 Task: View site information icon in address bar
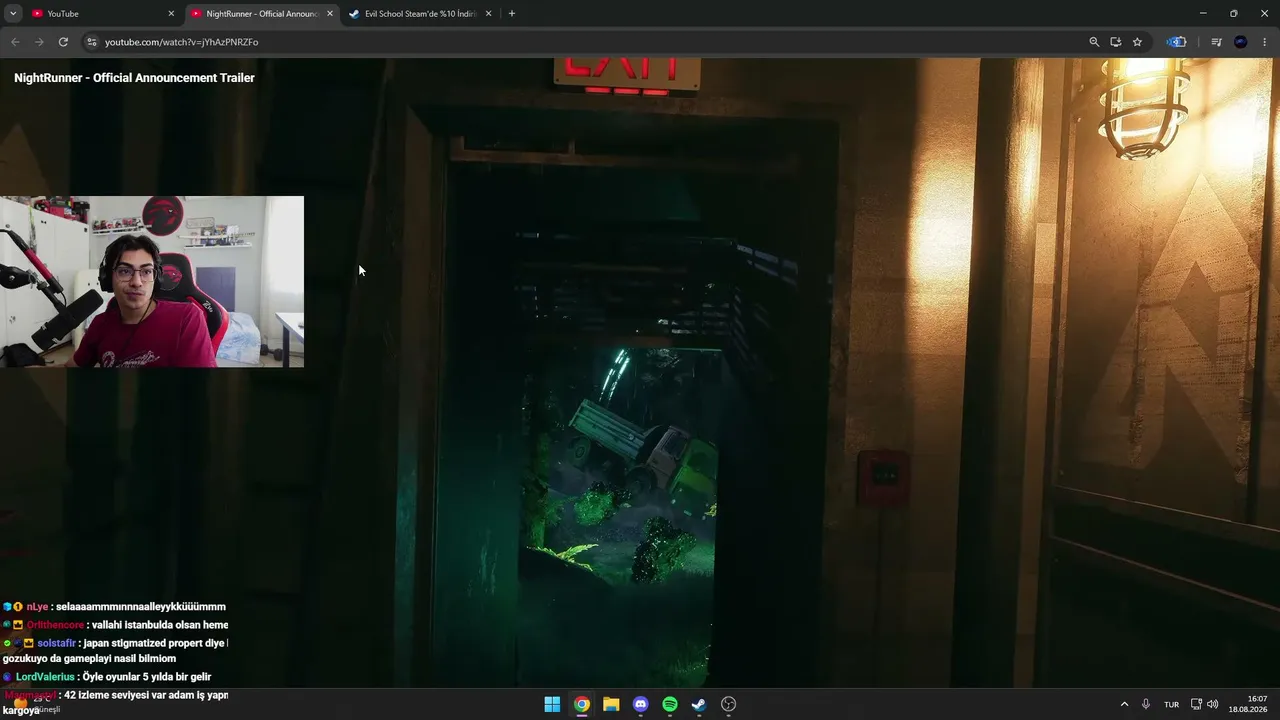[91, 42]
